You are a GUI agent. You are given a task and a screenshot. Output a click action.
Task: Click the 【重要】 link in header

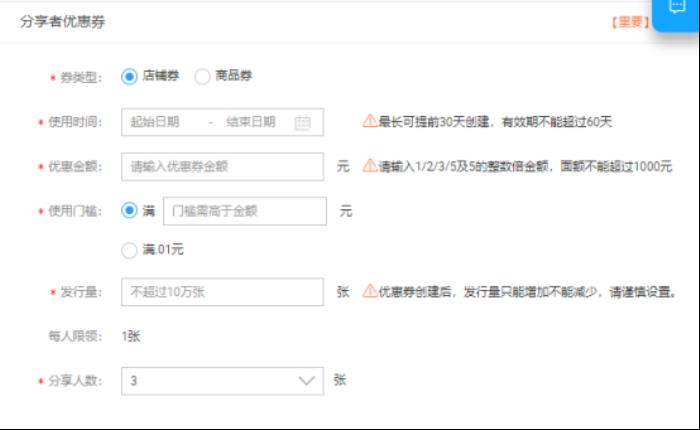[x=629, y=21]
